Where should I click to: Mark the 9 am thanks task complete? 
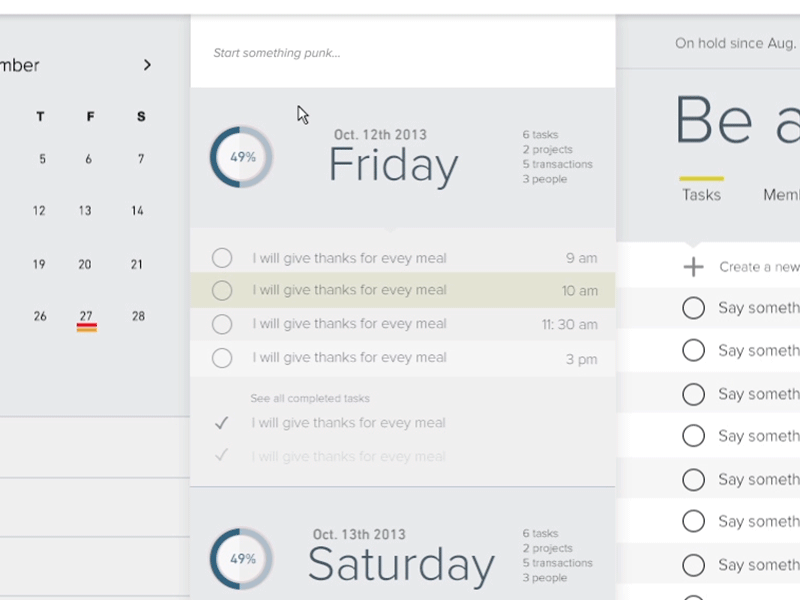(222, 257)
